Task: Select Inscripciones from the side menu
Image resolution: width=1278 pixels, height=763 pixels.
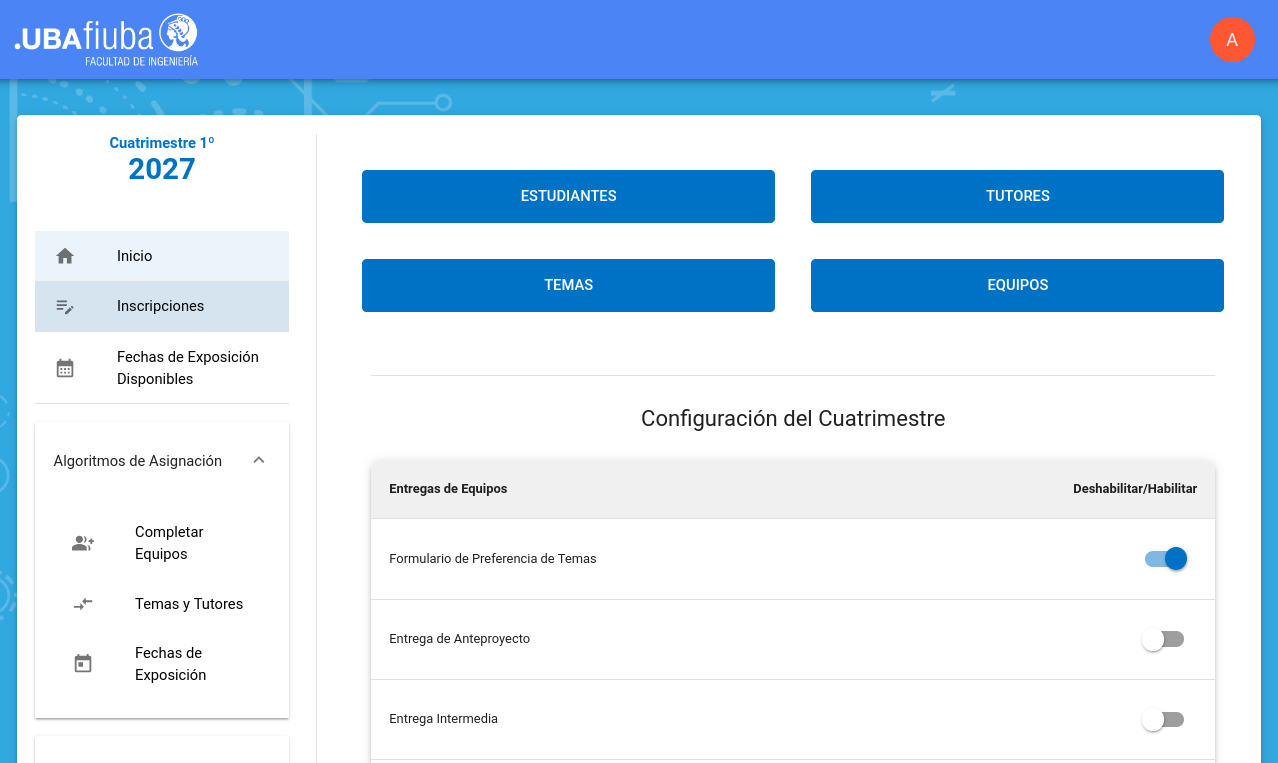Action: (160, 306)
